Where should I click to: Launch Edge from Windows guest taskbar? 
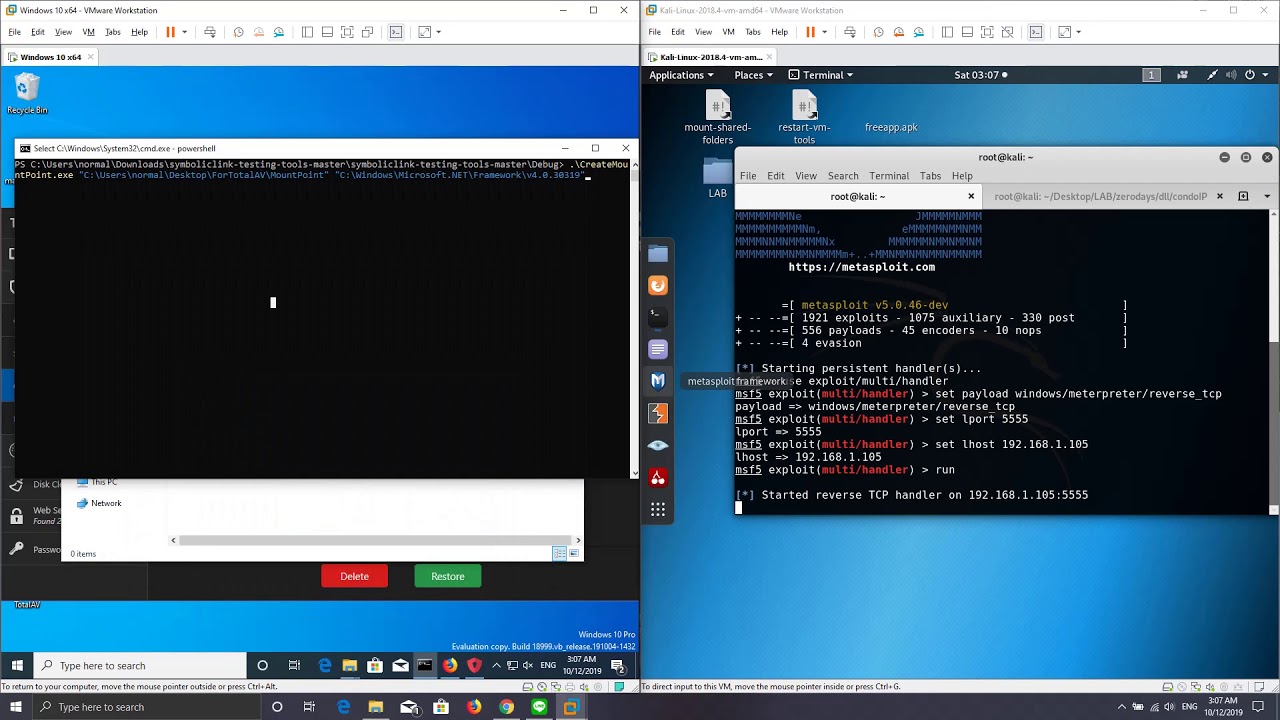pyautogui.click(x=325, y=665)
